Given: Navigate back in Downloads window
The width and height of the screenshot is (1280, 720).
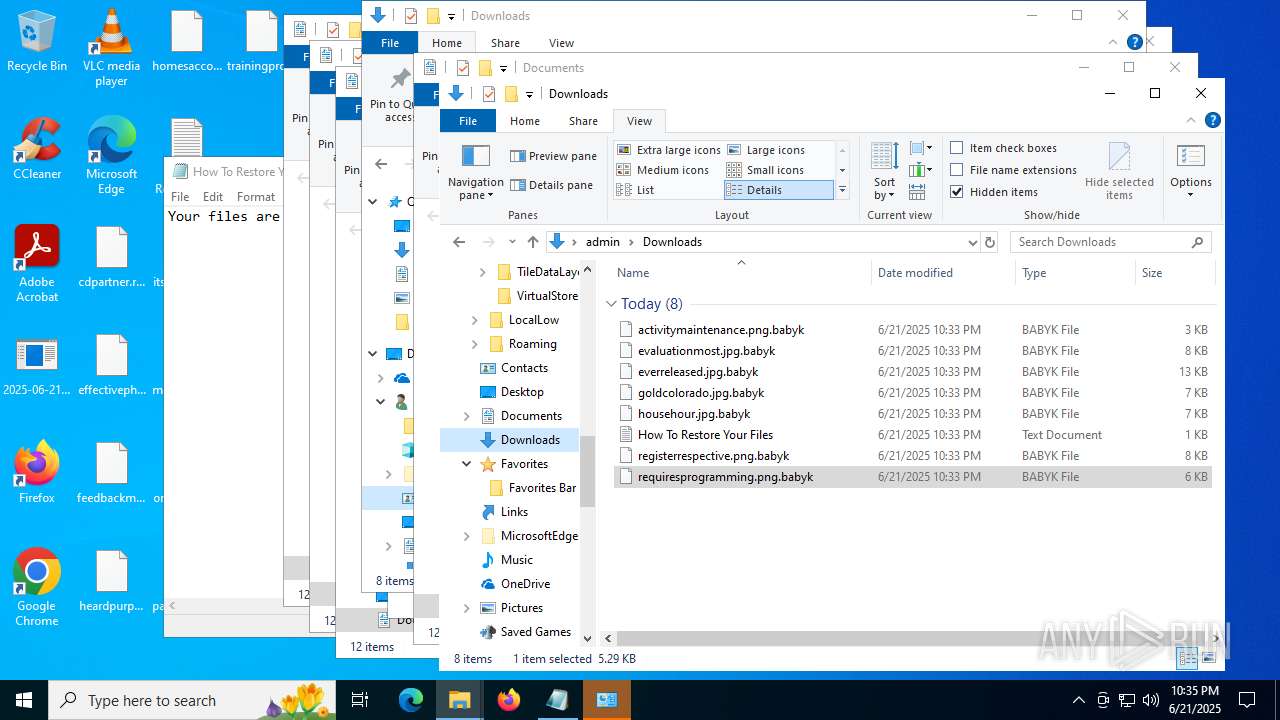Looking at the screenshot, I should pyautogui.click(x=459, y=242).
